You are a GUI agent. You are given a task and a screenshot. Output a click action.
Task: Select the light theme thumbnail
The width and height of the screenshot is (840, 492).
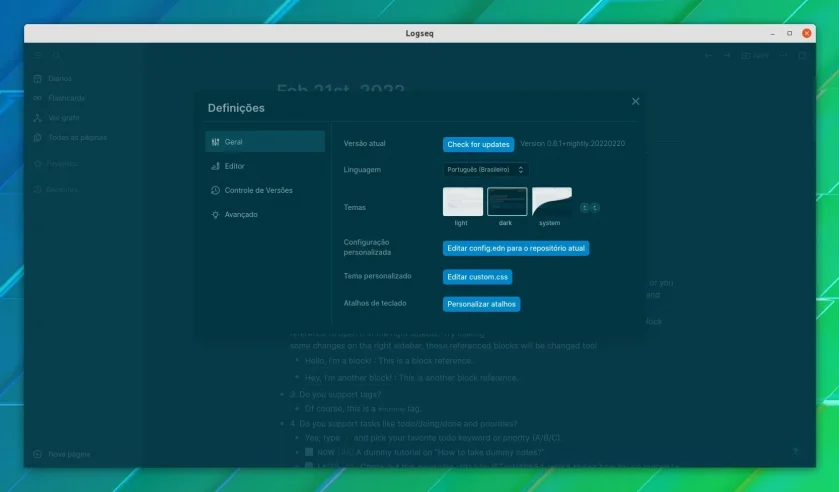pyautogui.click(x=463, y=202)
